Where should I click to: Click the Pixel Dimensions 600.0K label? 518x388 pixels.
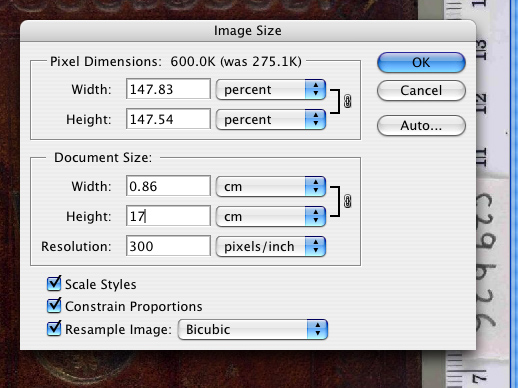pyautogui.click(x=176, y=61)
